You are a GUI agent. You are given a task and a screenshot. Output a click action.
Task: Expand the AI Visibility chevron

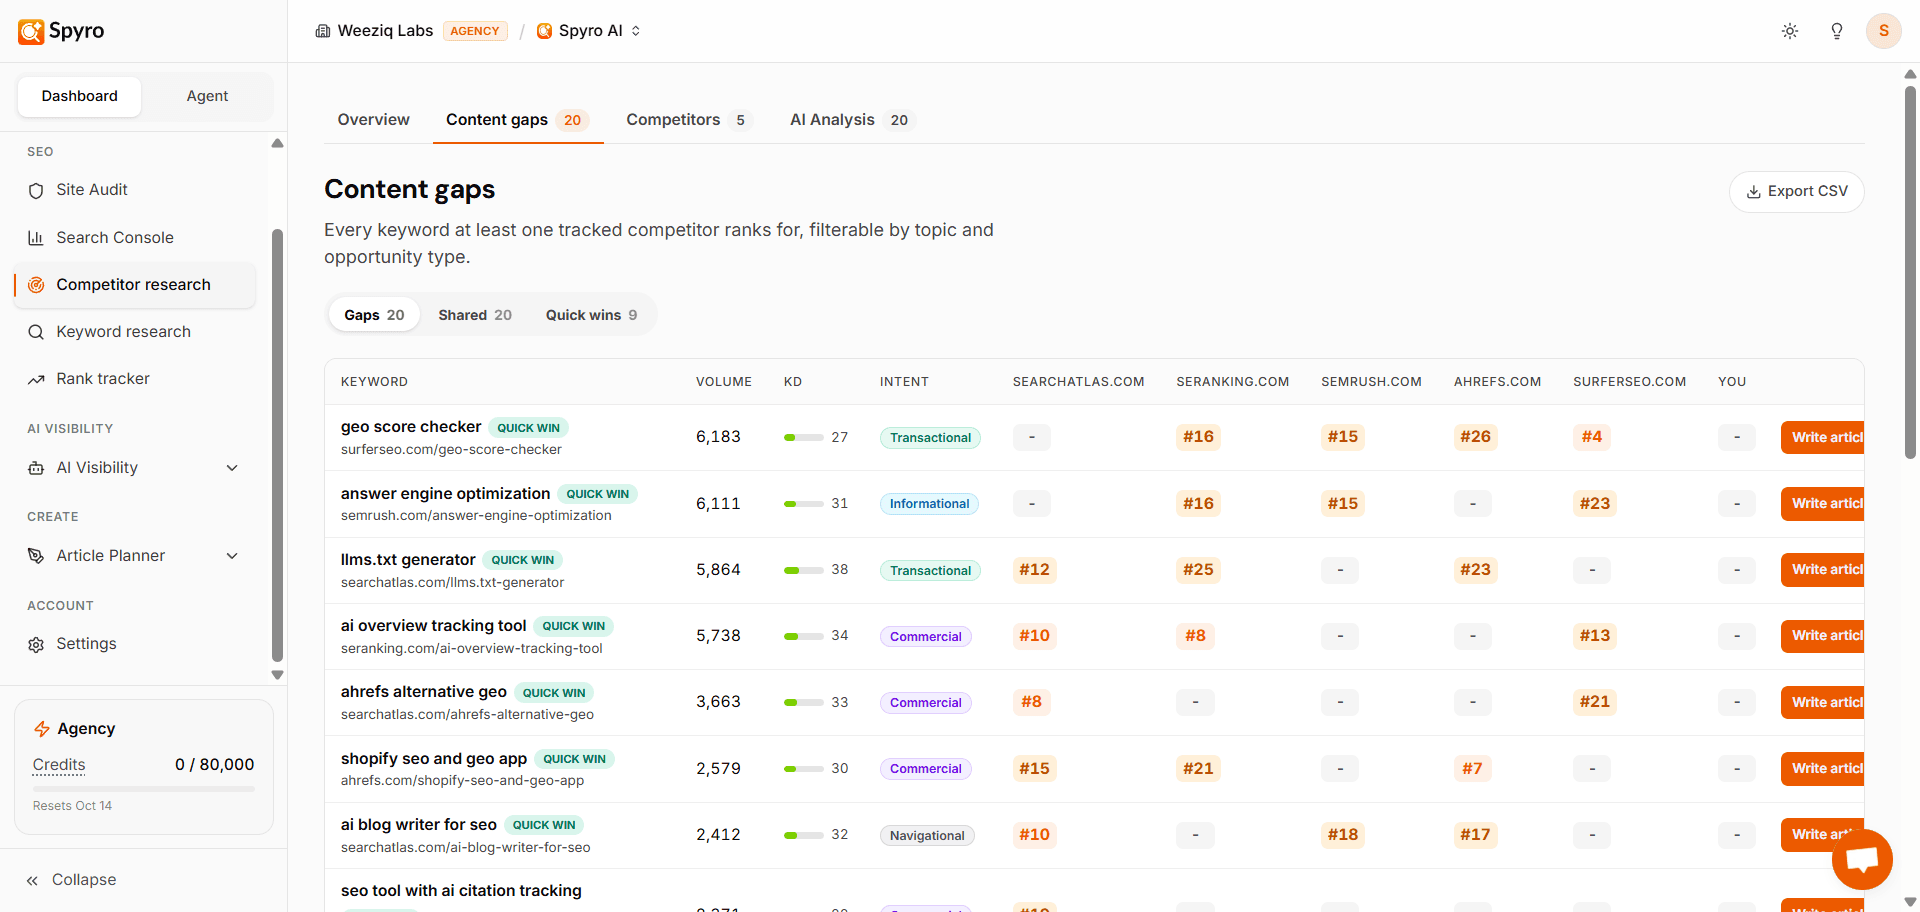(x=232, y=468)
